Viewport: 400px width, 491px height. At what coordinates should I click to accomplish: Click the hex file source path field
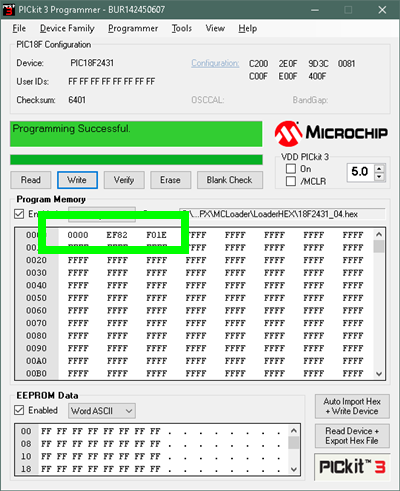point(282,214)
